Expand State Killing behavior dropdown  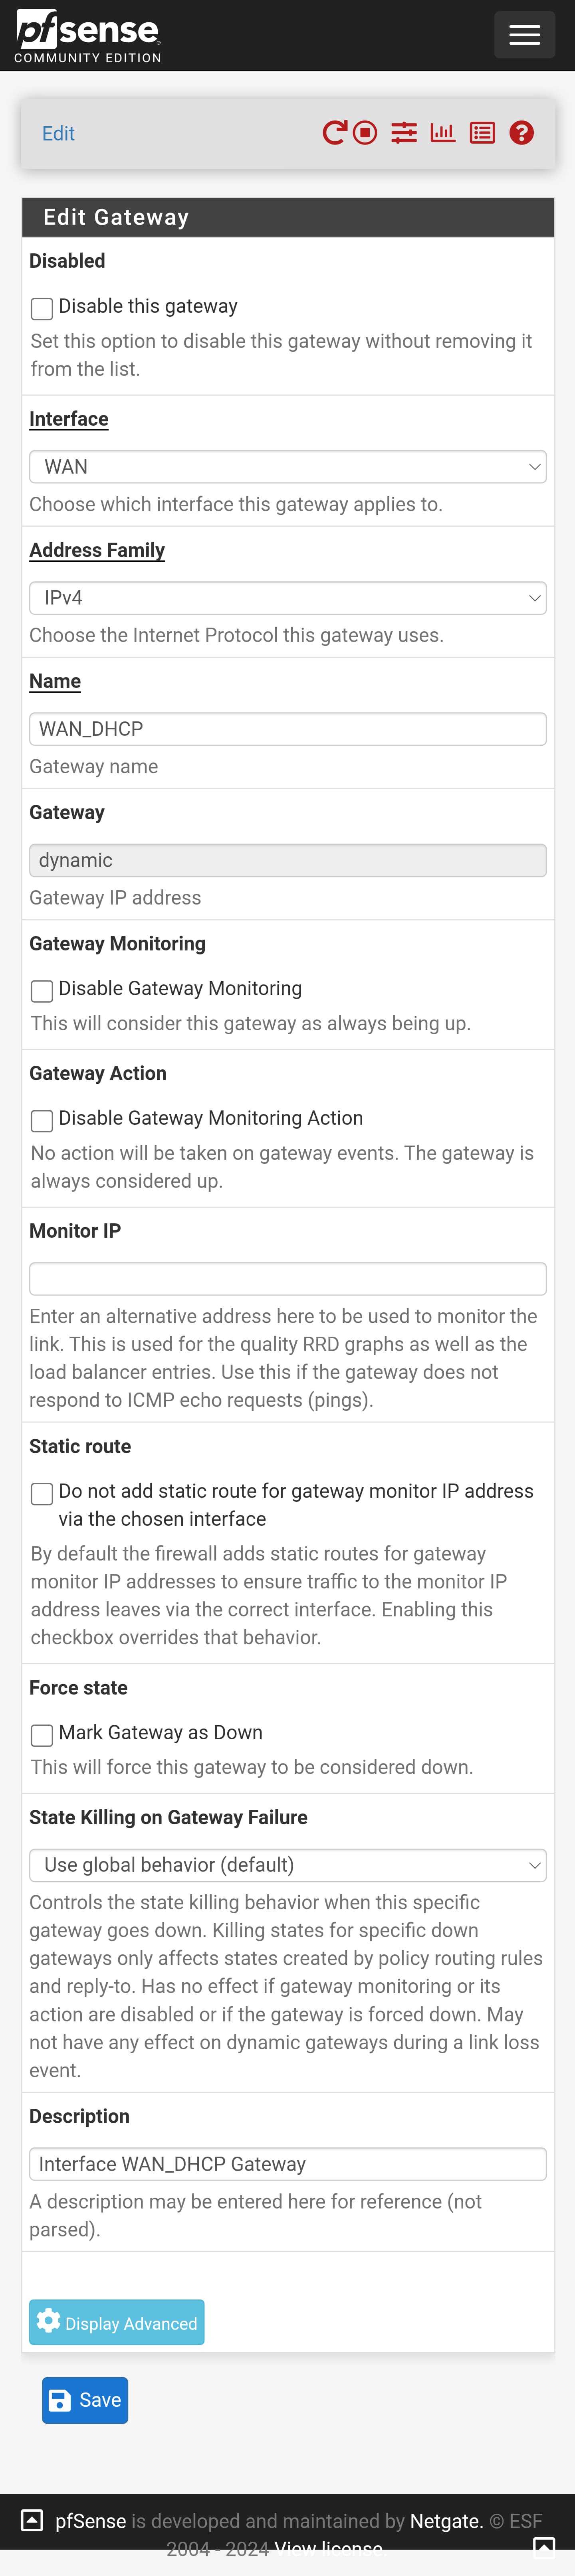(x=288, y=1865)
